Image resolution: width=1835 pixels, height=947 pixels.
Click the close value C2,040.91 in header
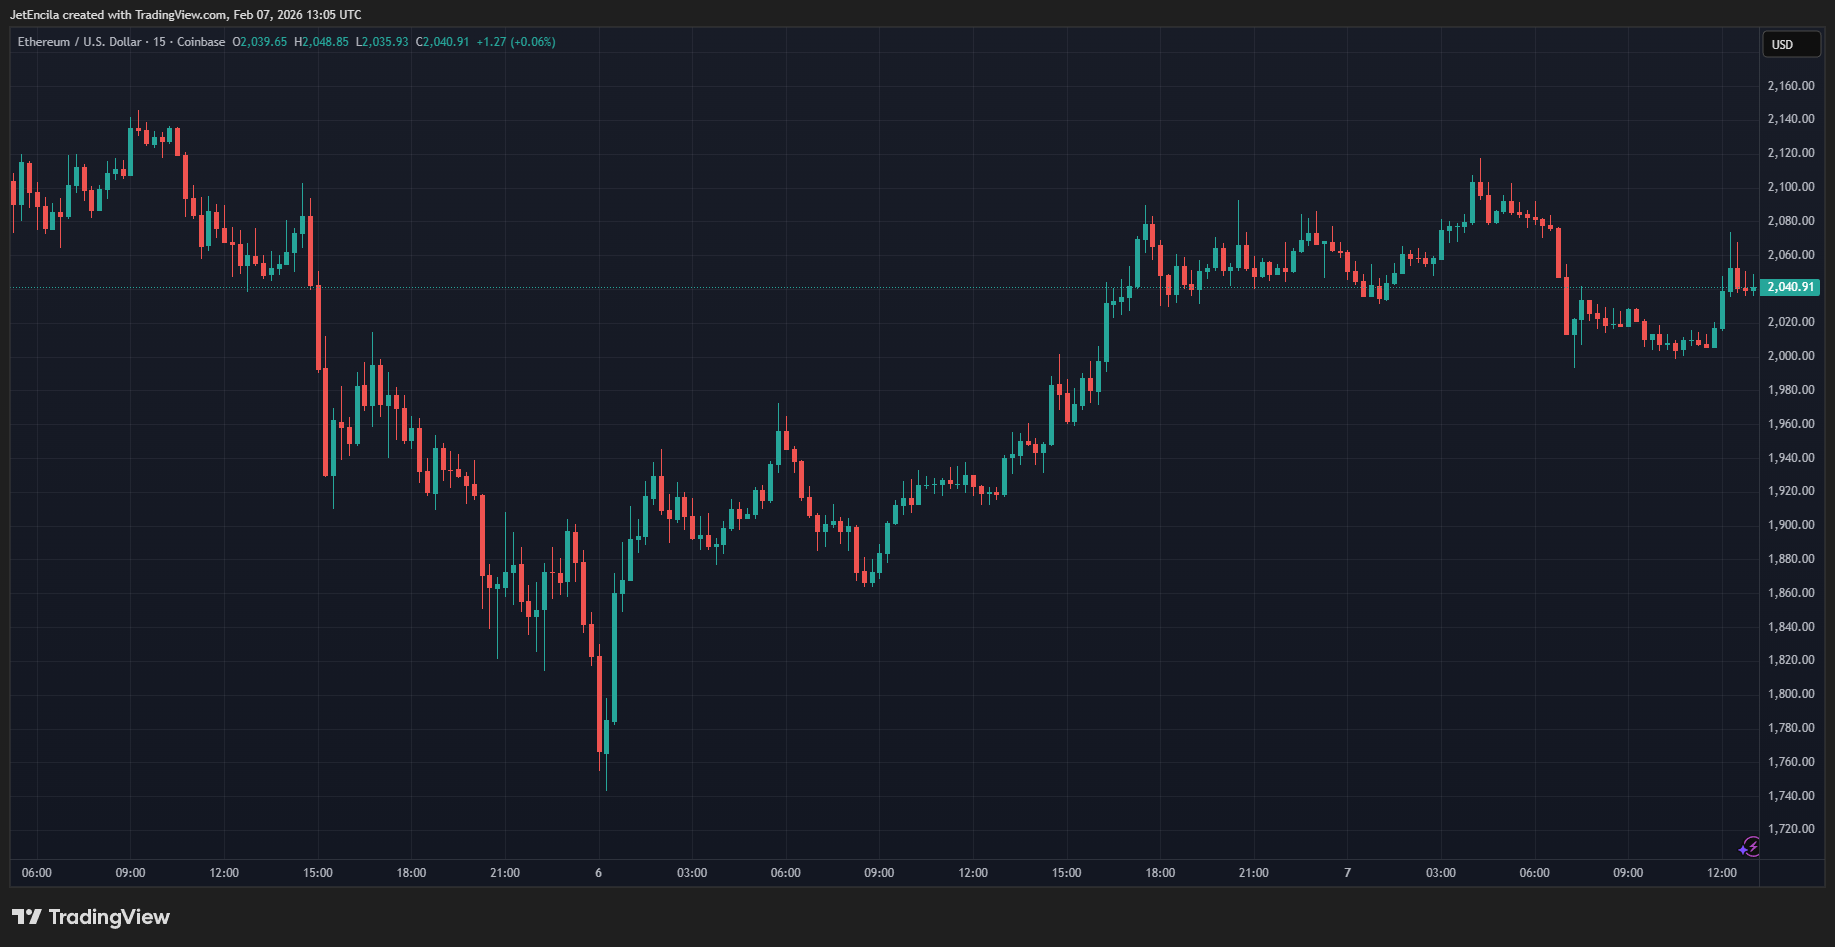[x=442, y=42]
